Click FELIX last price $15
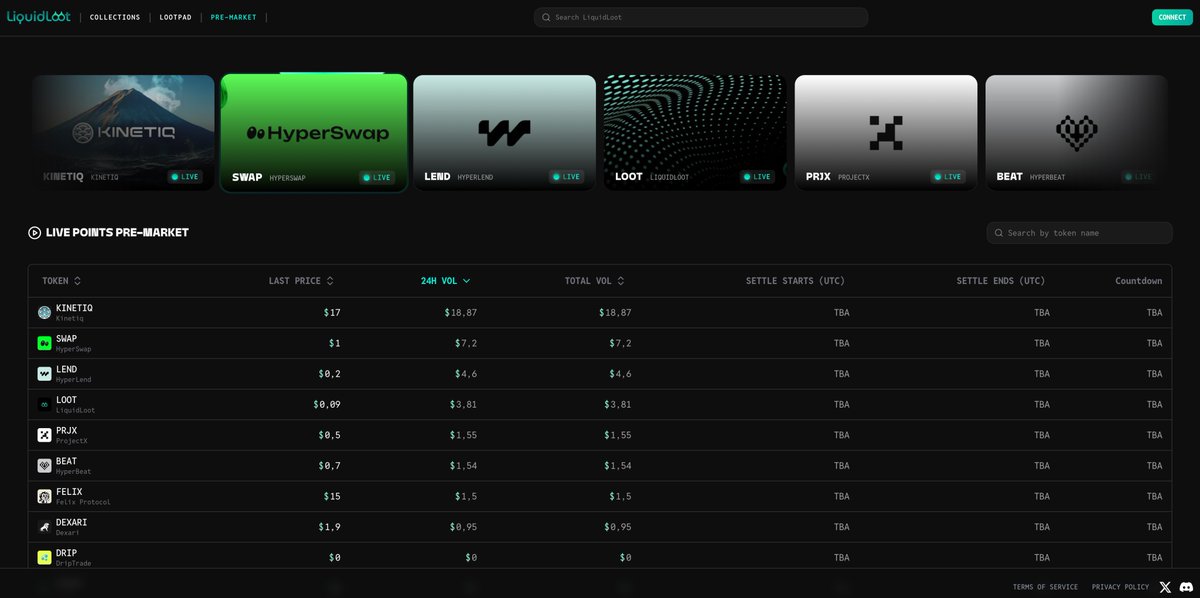The width and height of the screenshot is (1200, 598). pyautogui.click(x=332, y=497)
